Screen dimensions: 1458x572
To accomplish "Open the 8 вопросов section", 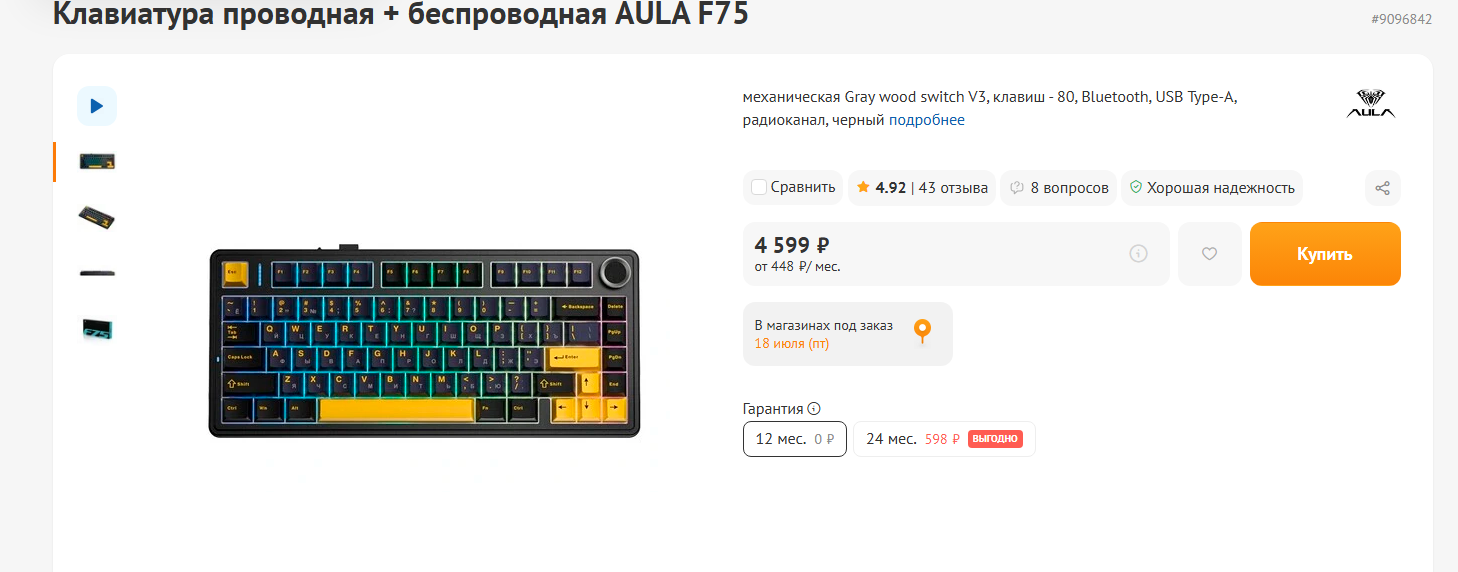I will (x=1059, y=188).
